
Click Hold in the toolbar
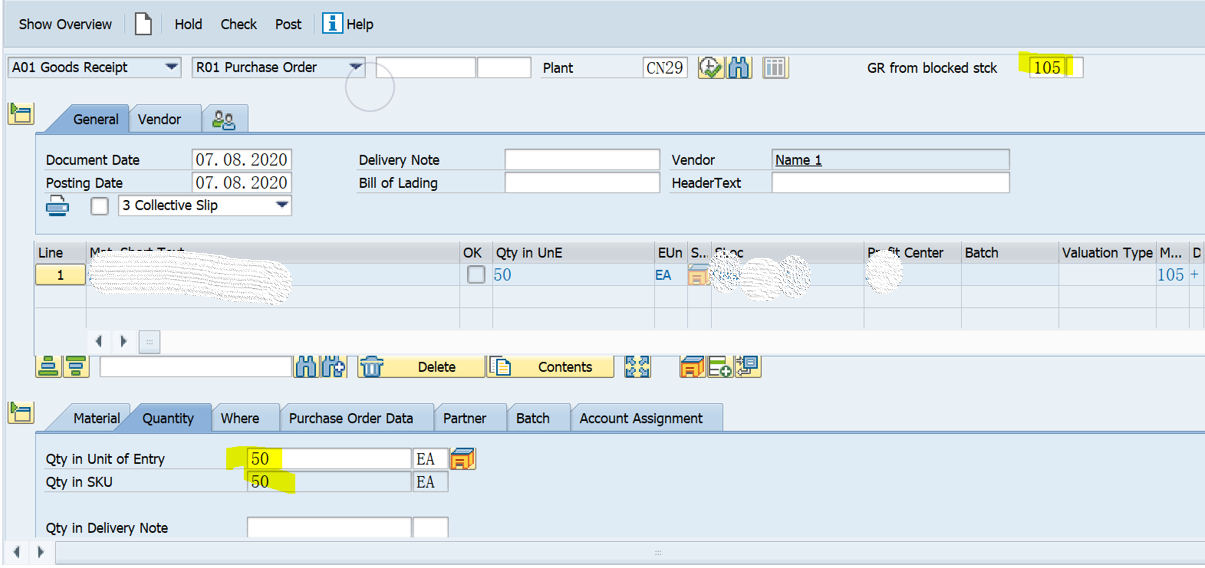[188, 24]
